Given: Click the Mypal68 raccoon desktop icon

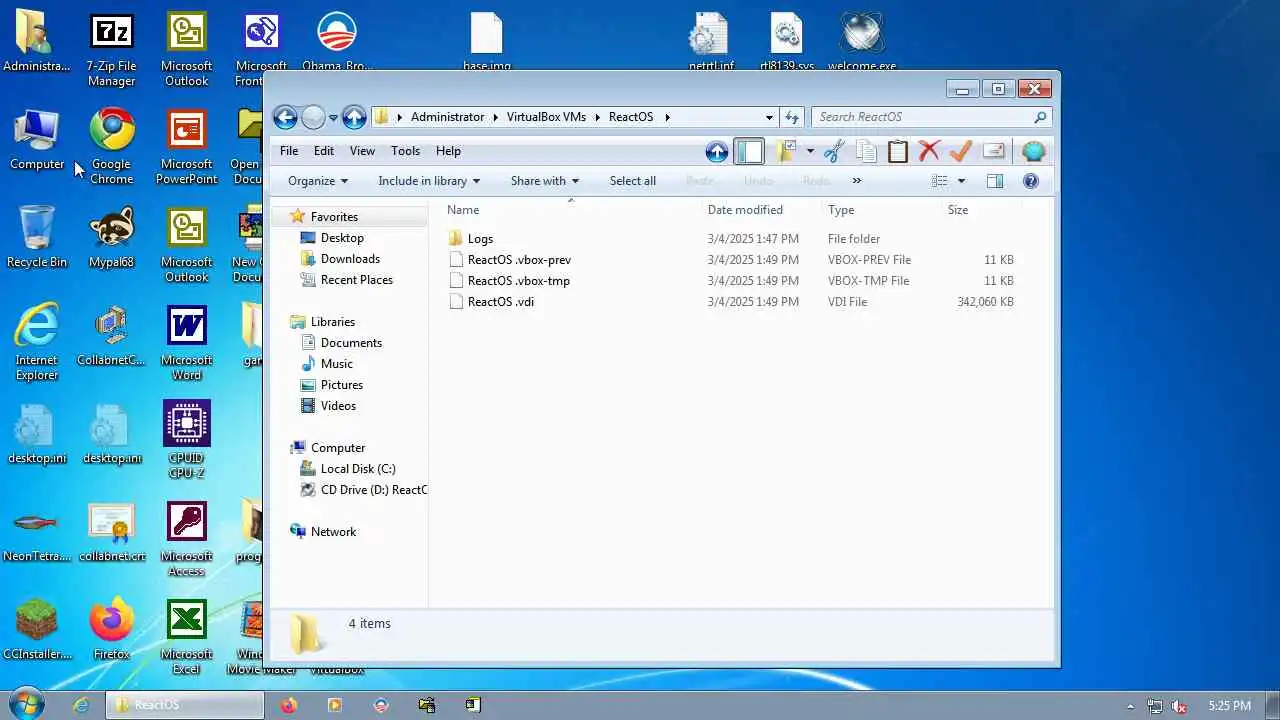Looking at the screenshot, I should [x=112, y=237].
